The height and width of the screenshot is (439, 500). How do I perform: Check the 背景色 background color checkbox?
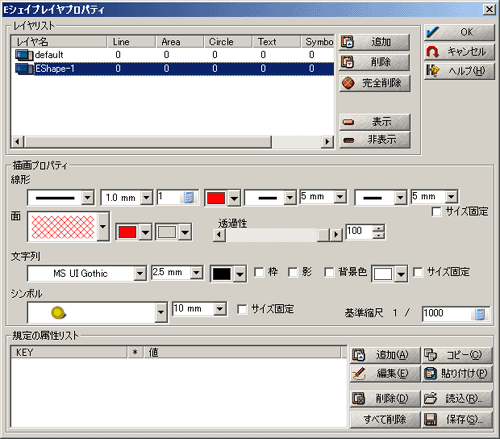(329, 272)
